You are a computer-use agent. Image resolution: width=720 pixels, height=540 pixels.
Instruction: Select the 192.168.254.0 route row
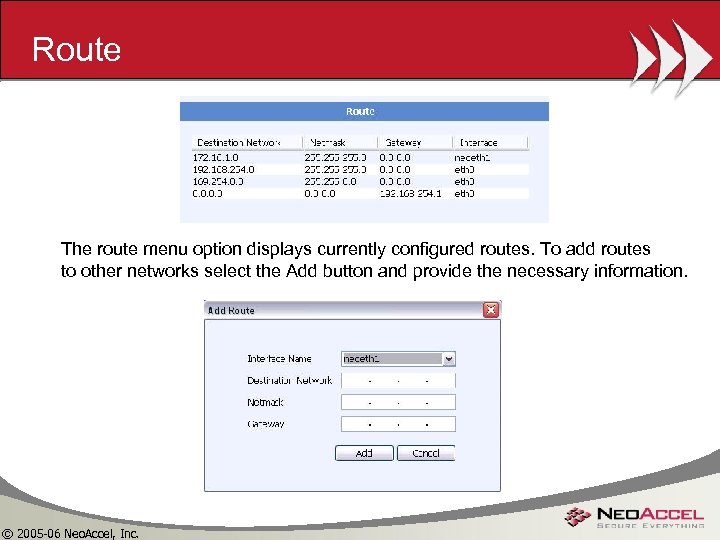360,169
